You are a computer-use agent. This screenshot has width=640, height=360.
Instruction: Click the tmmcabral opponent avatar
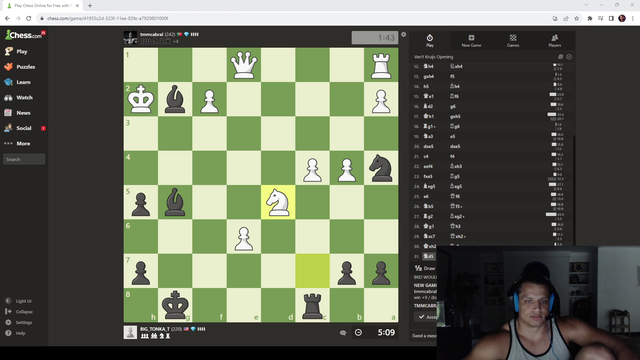point(130,38)
